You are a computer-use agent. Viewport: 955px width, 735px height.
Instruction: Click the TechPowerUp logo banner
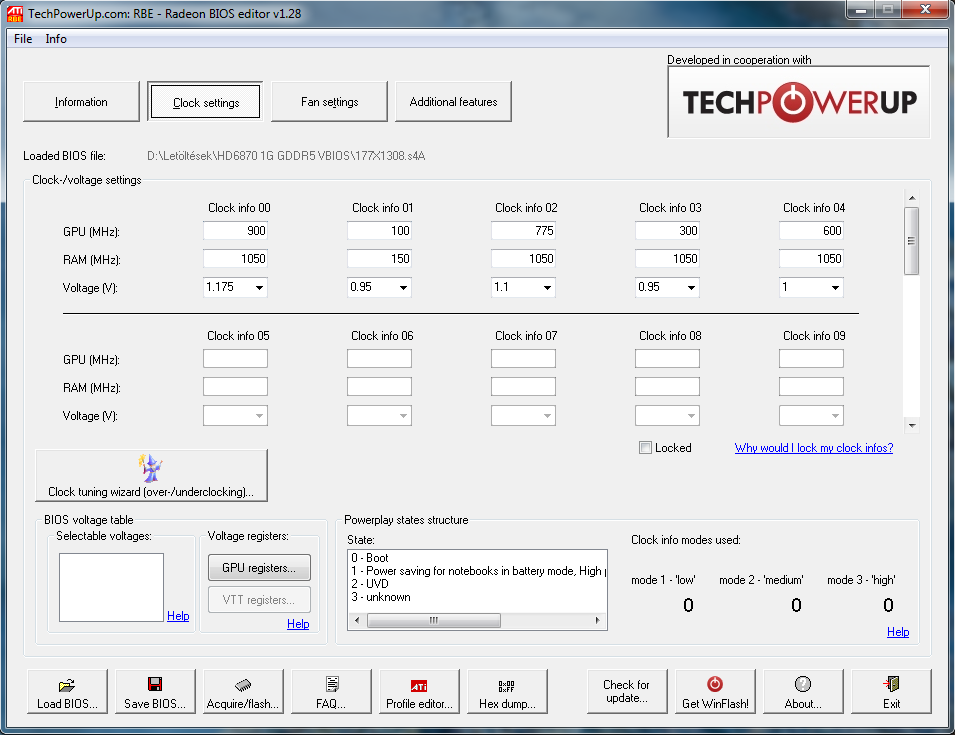(x=798, y=102)
